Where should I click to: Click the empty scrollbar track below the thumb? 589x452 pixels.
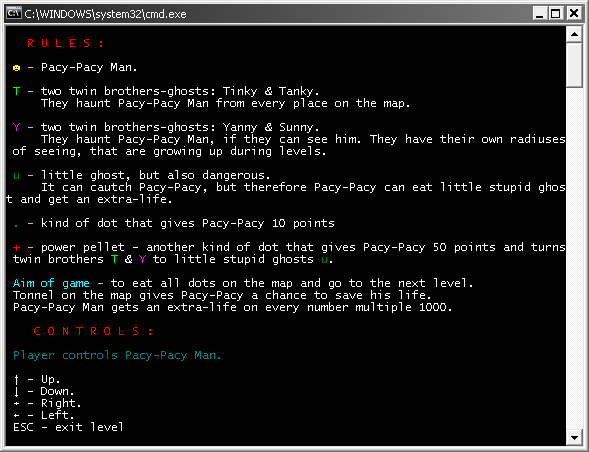pos(574,258)
